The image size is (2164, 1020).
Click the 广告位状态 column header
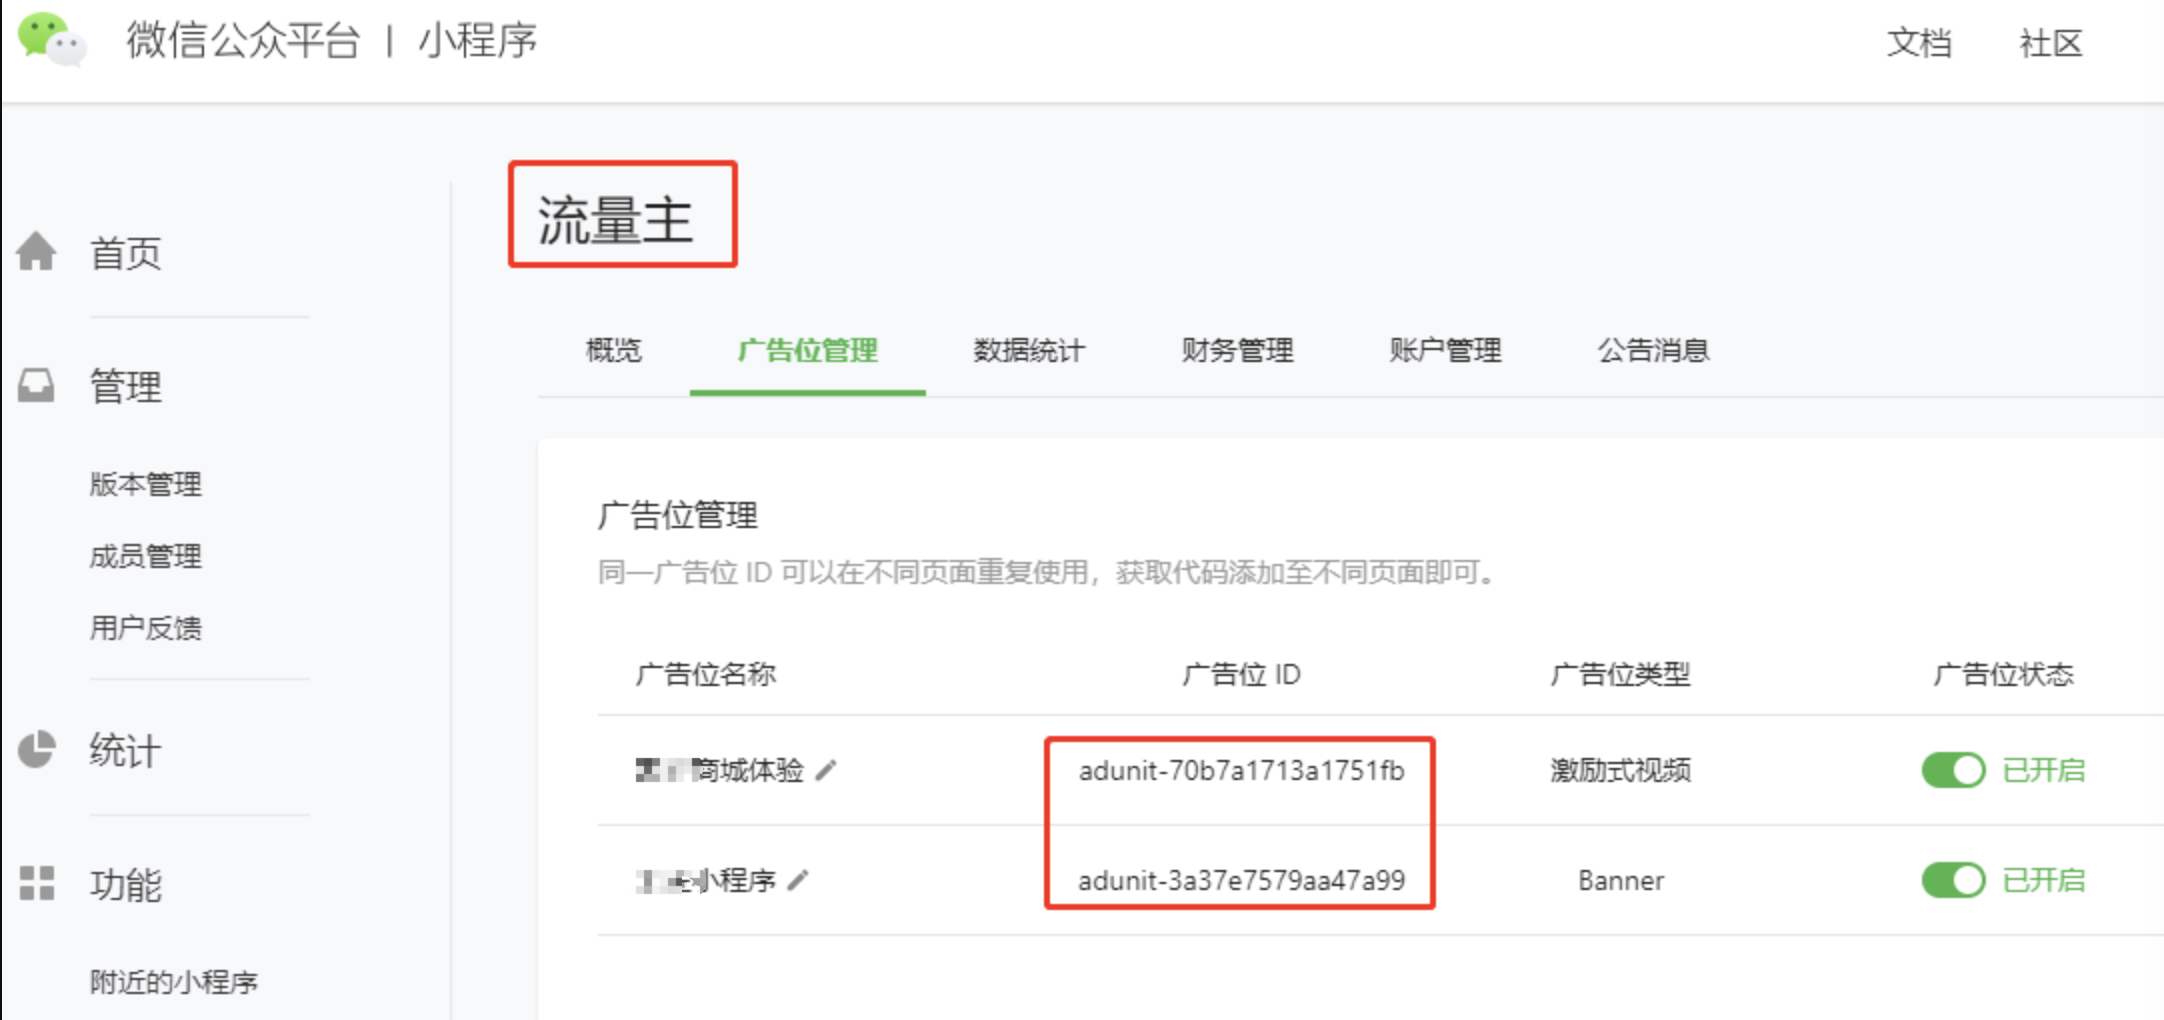pos(2003,674)
